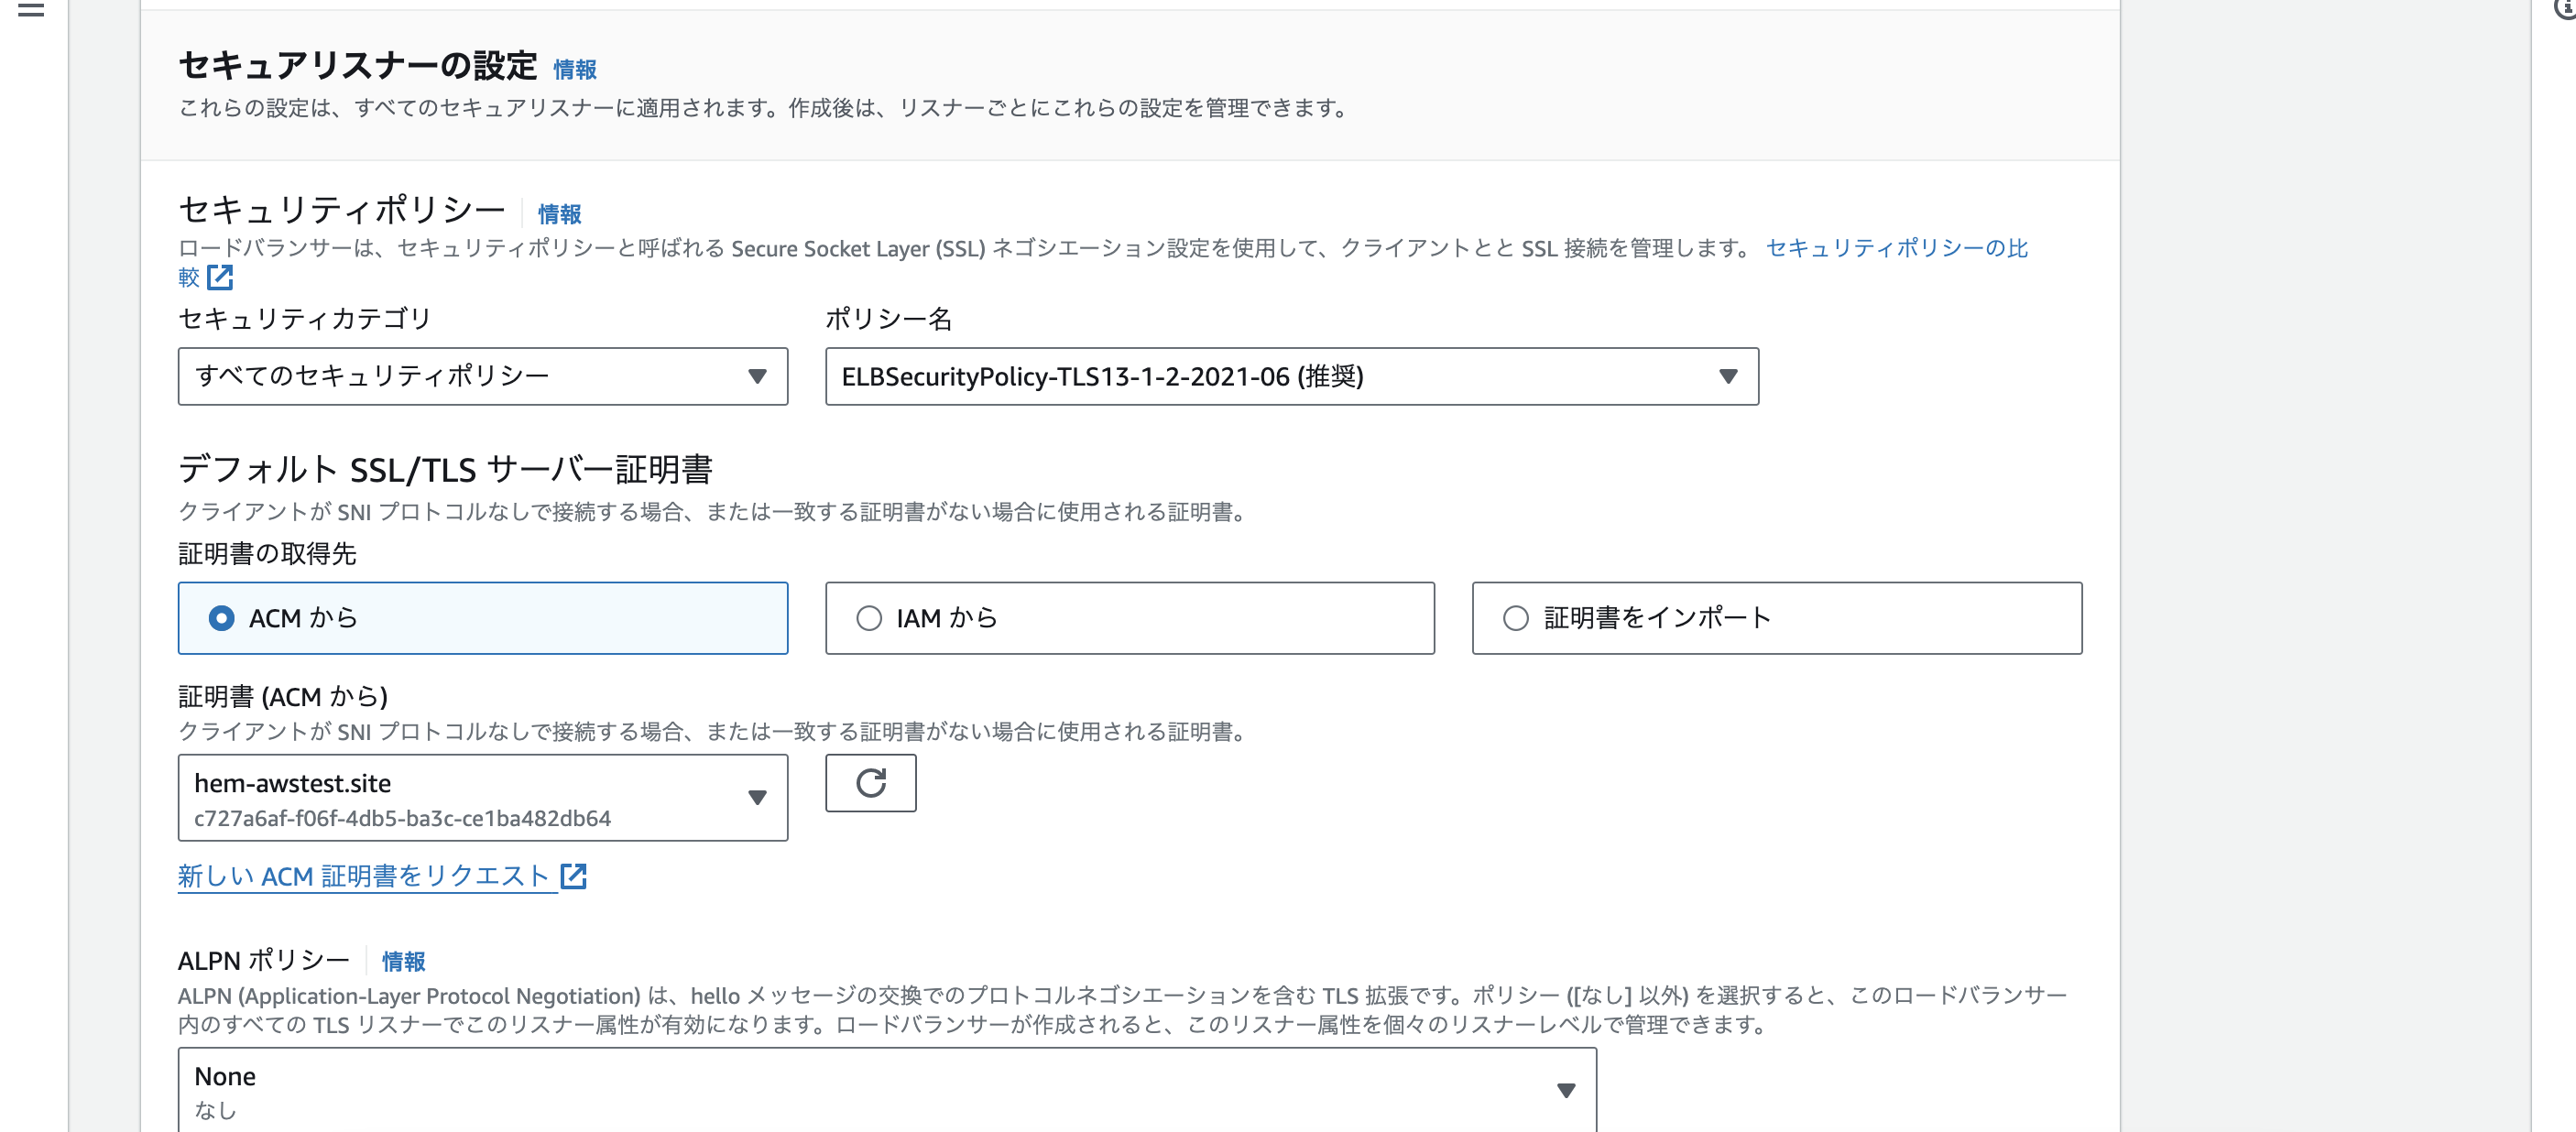Screen dimensions: 2576x1132
Task: Select the IAM から radio option
Action: click(1130, 618)
